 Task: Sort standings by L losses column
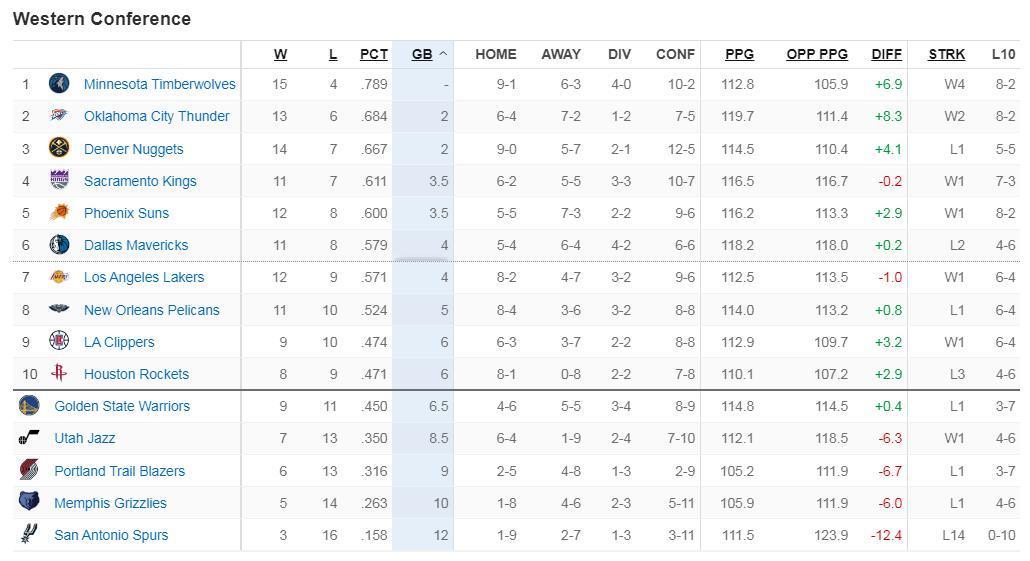[x=333, y=54]
